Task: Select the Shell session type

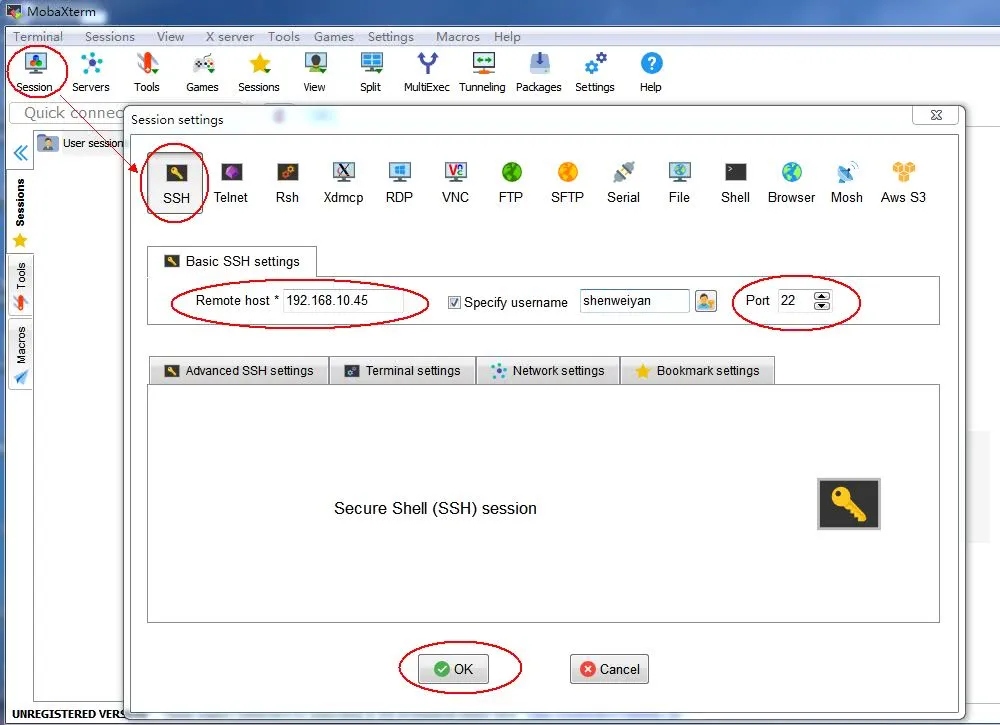Action: click(735, 183)
